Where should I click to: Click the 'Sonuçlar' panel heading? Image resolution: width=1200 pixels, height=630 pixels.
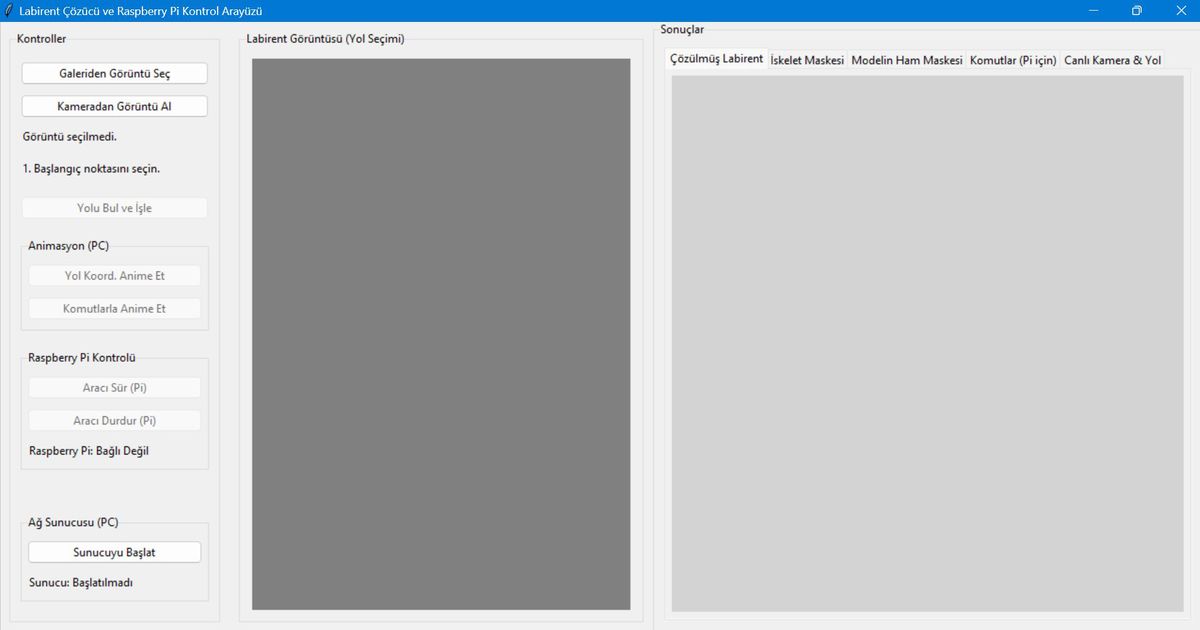(x=682, y=29)
